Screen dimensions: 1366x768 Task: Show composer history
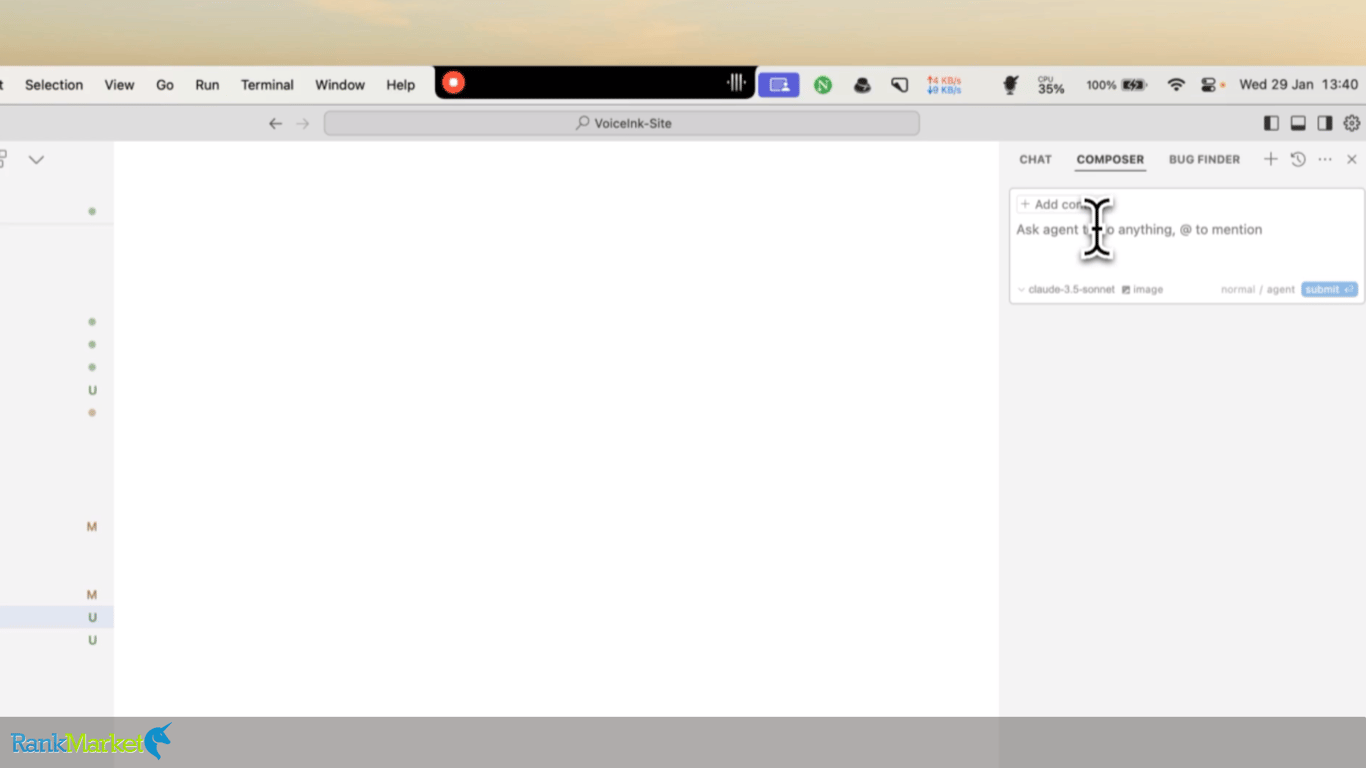pos(1298,159)
